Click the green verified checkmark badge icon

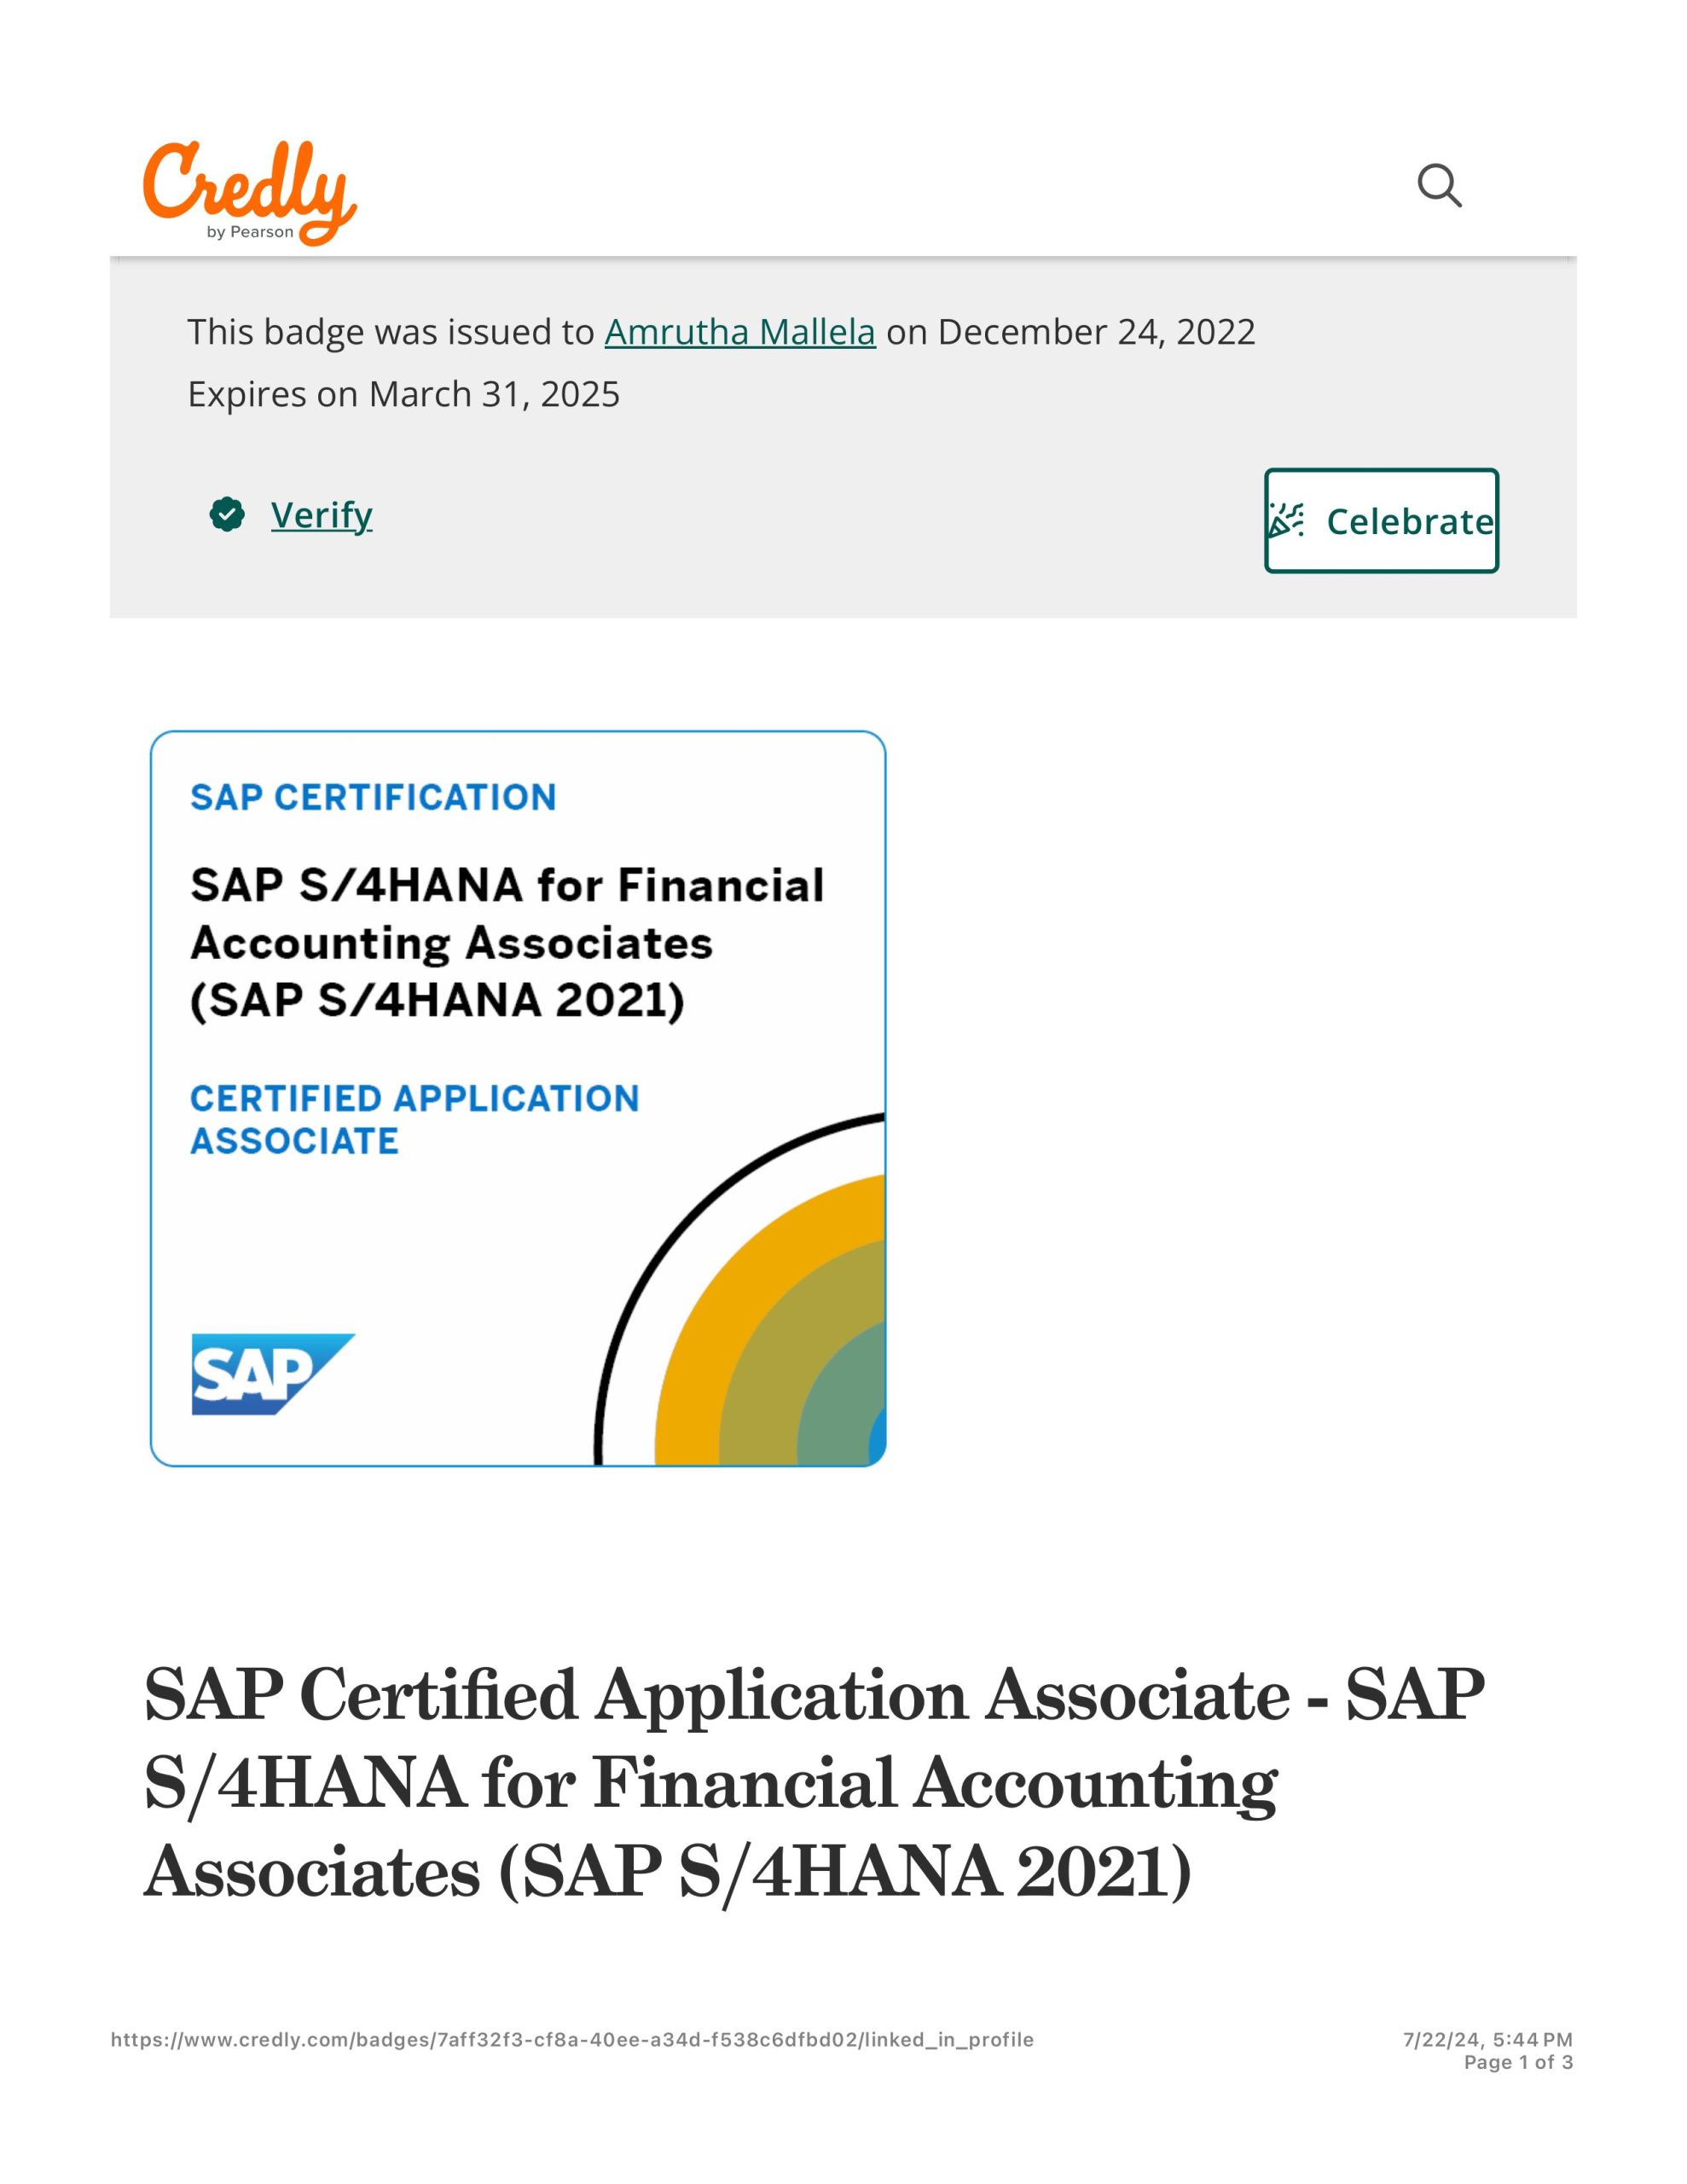[x=227, y=515]
